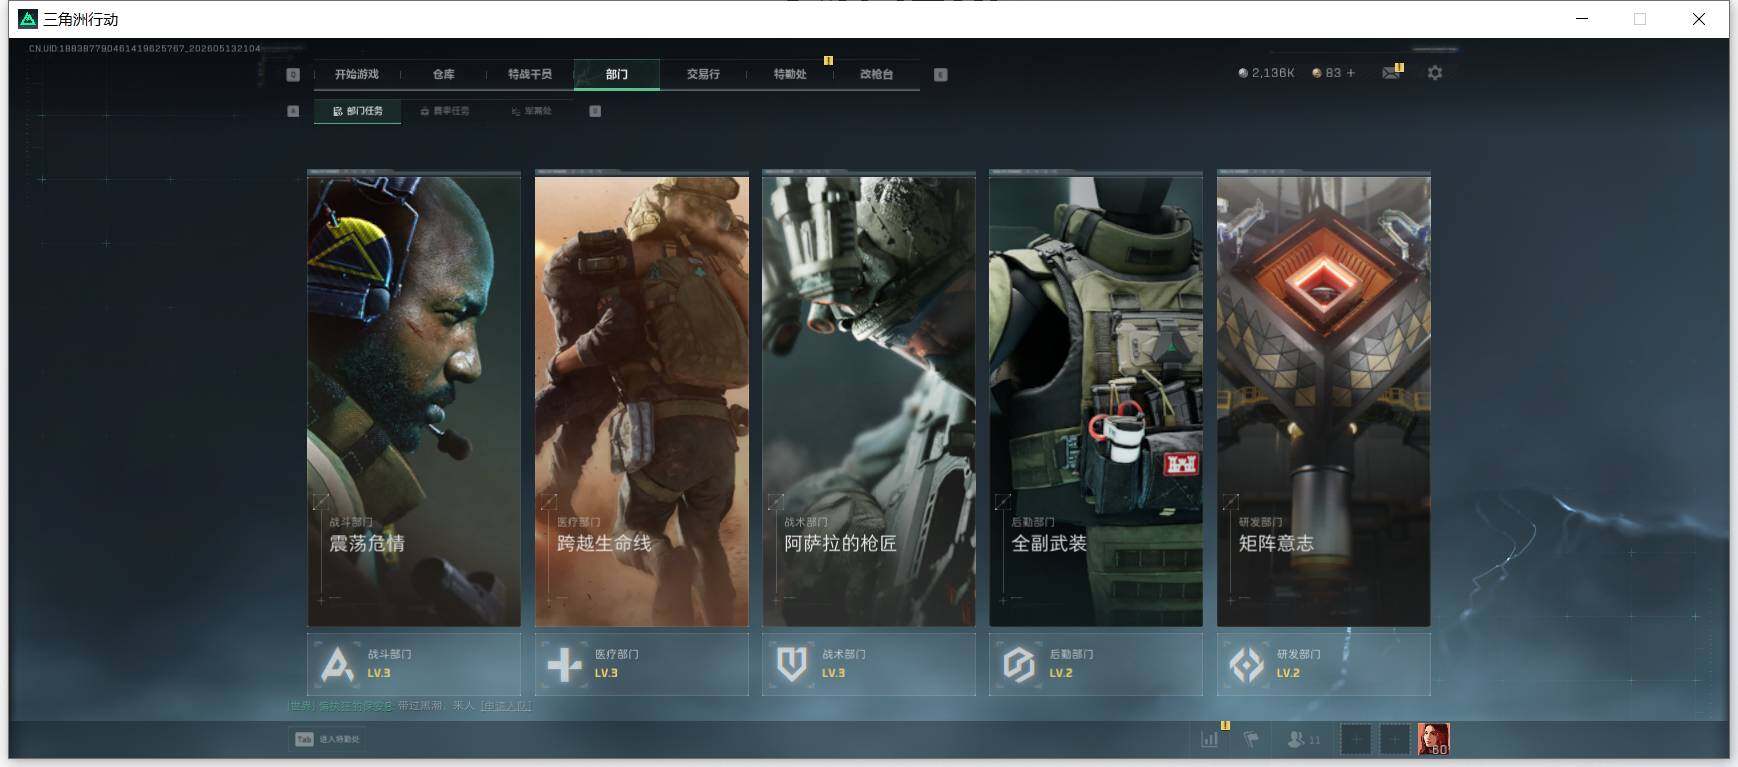Minimize the 三角洲行动 window

tap(1582, 19)
